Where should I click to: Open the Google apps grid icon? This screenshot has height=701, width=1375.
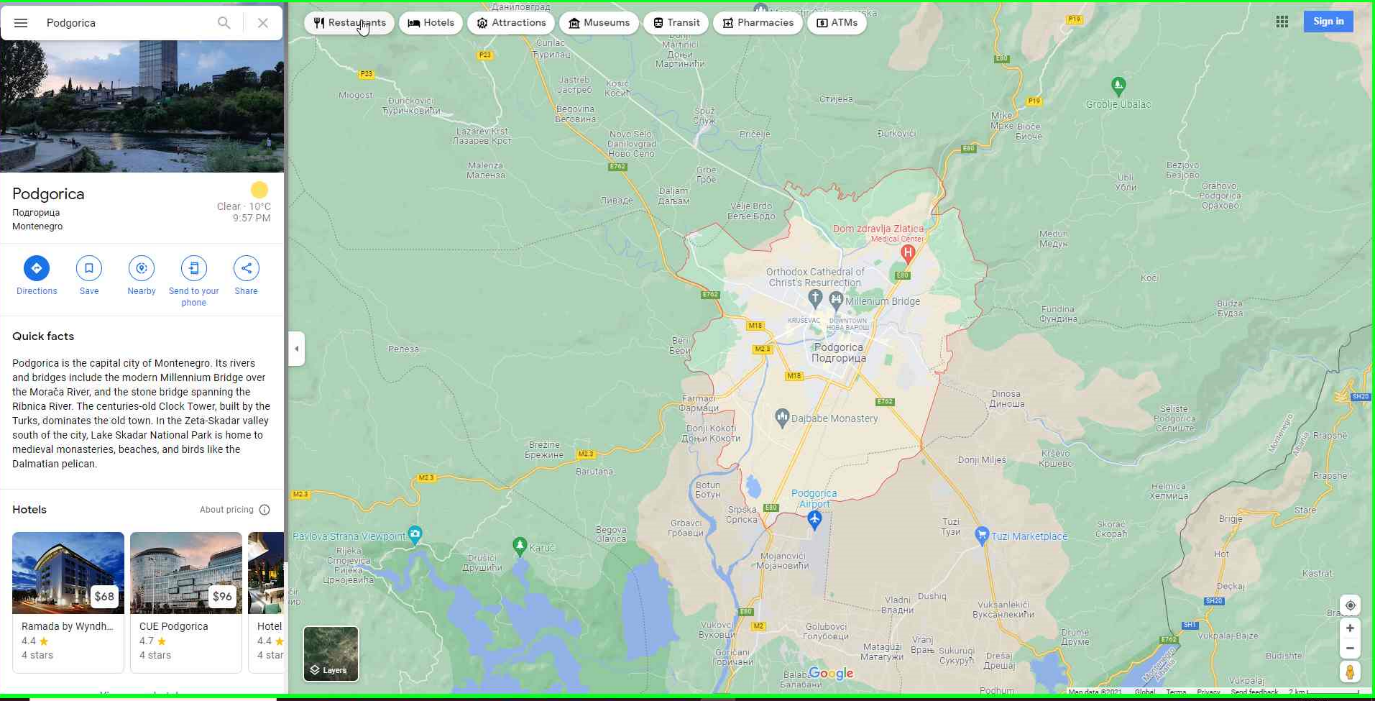(x=1282, y=22)
